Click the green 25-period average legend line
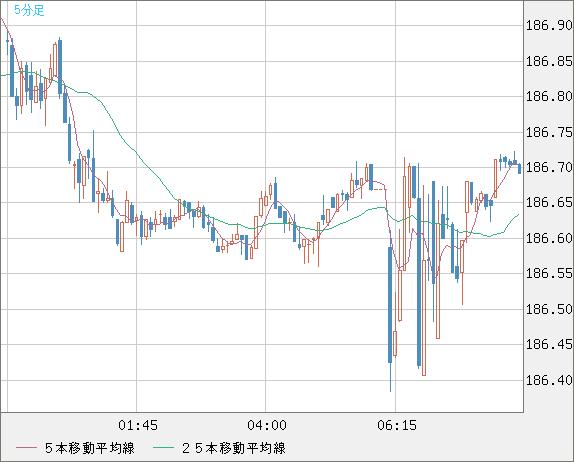 163,448
